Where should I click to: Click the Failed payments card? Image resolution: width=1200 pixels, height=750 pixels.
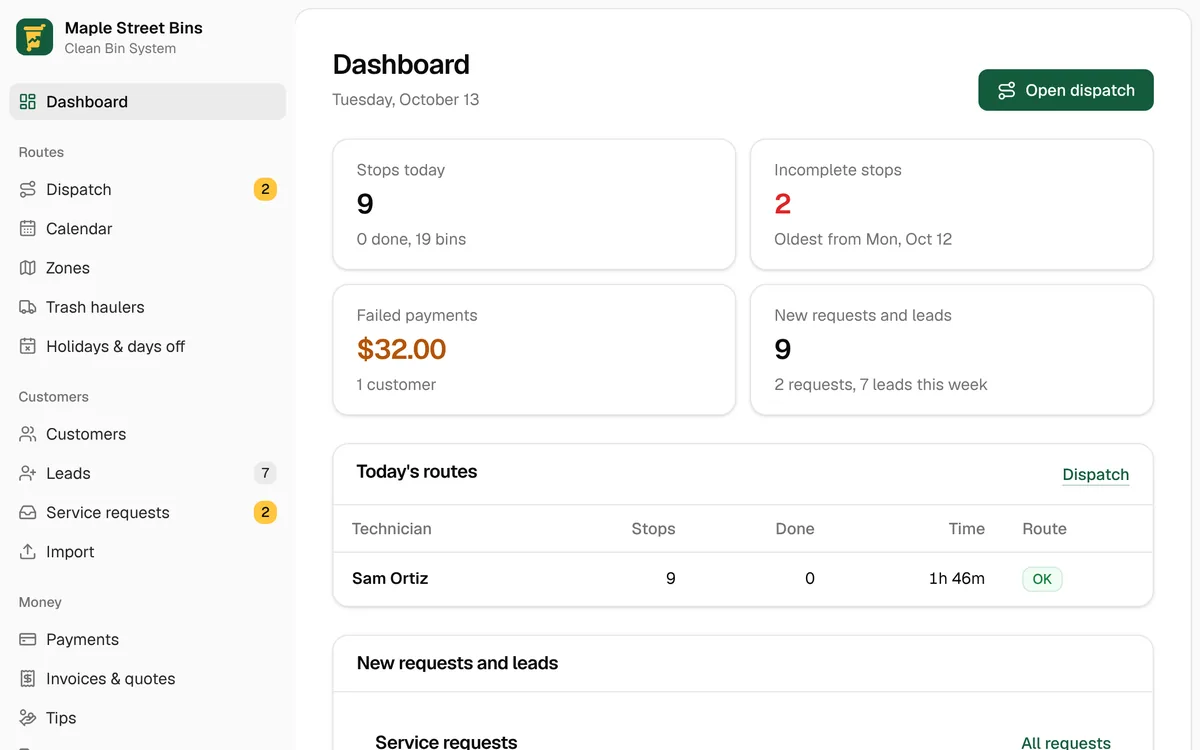click(534, 349)
